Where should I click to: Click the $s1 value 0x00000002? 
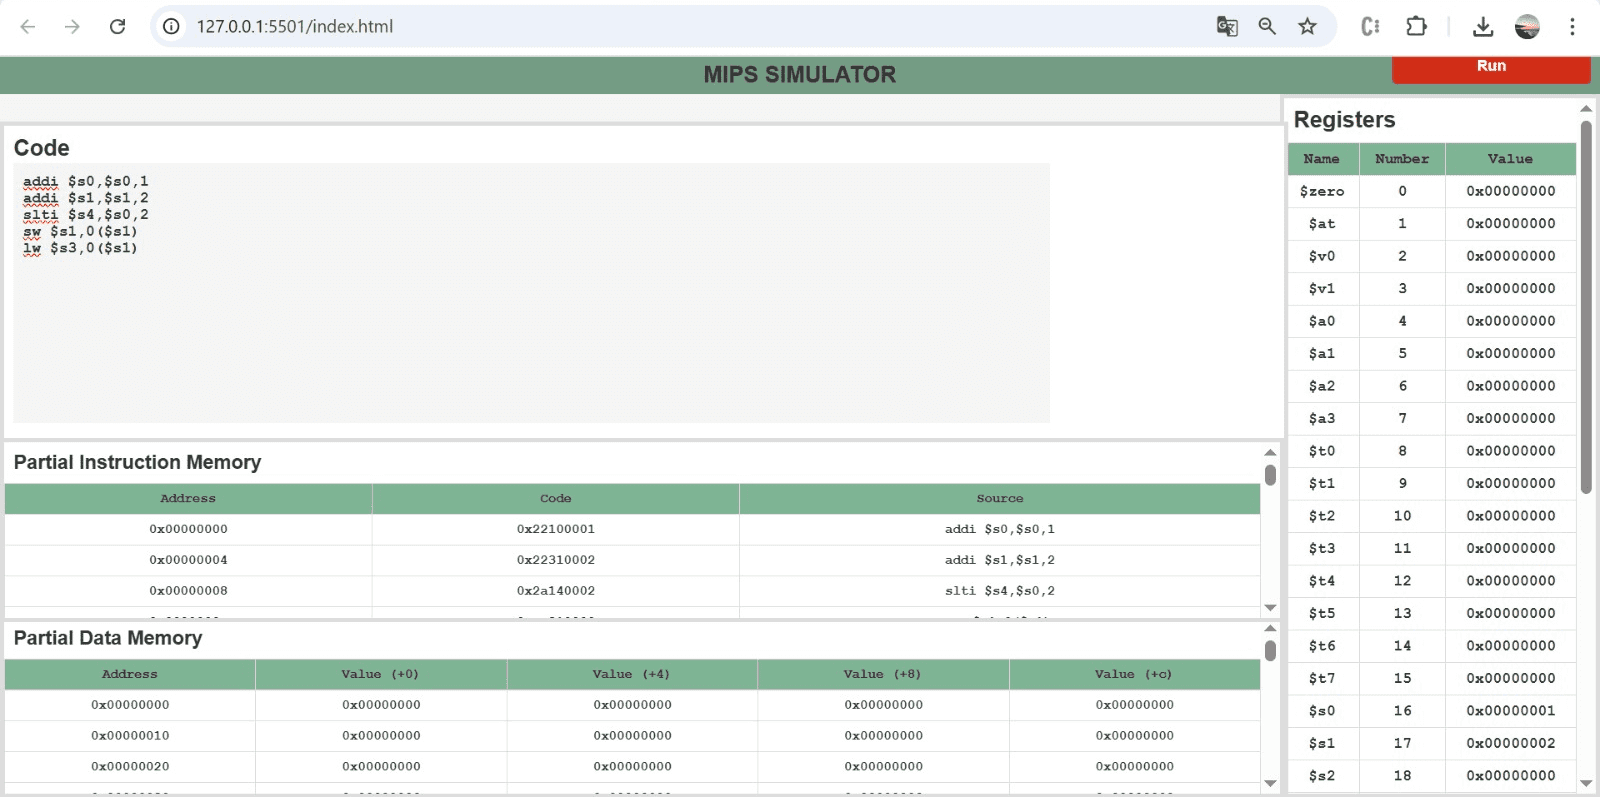click(x=1511, y=743)
